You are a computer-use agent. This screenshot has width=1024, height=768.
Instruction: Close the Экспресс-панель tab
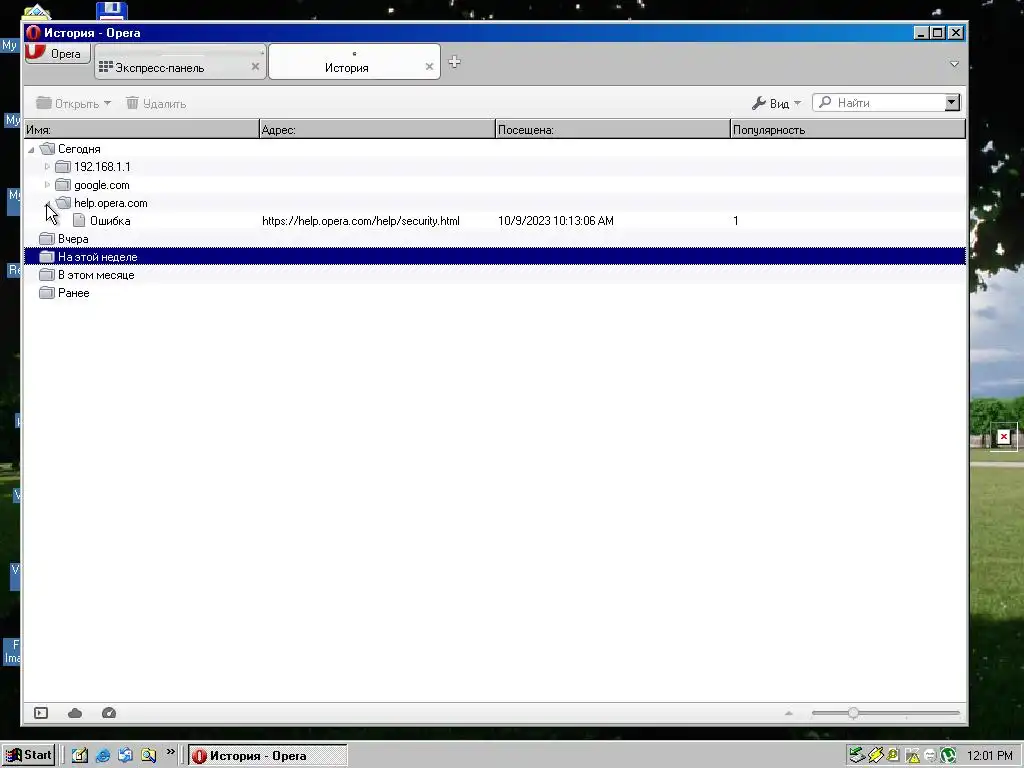click(255, 67)
